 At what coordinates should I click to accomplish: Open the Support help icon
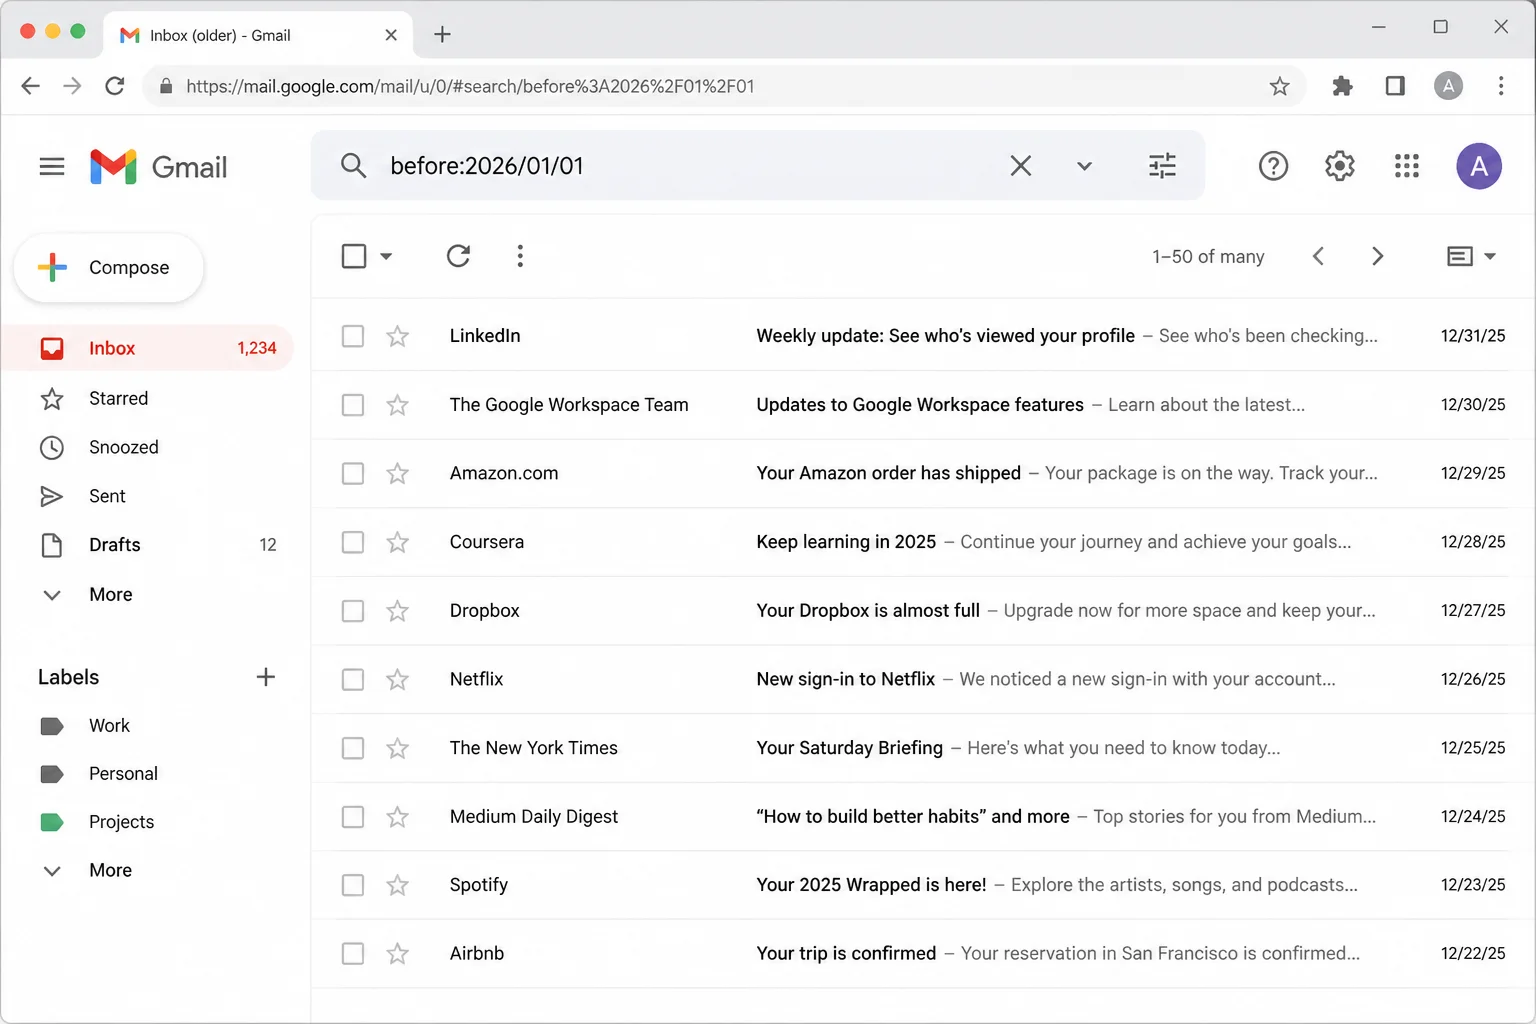click(1273, 166)
